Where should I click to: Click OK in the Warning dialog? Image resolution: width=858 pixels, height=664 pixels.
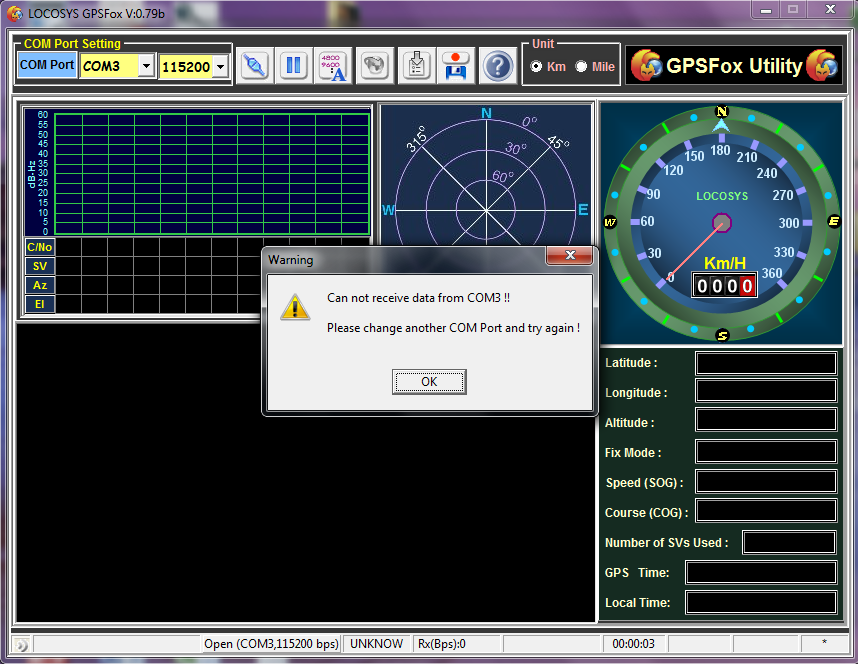(429, 382)
